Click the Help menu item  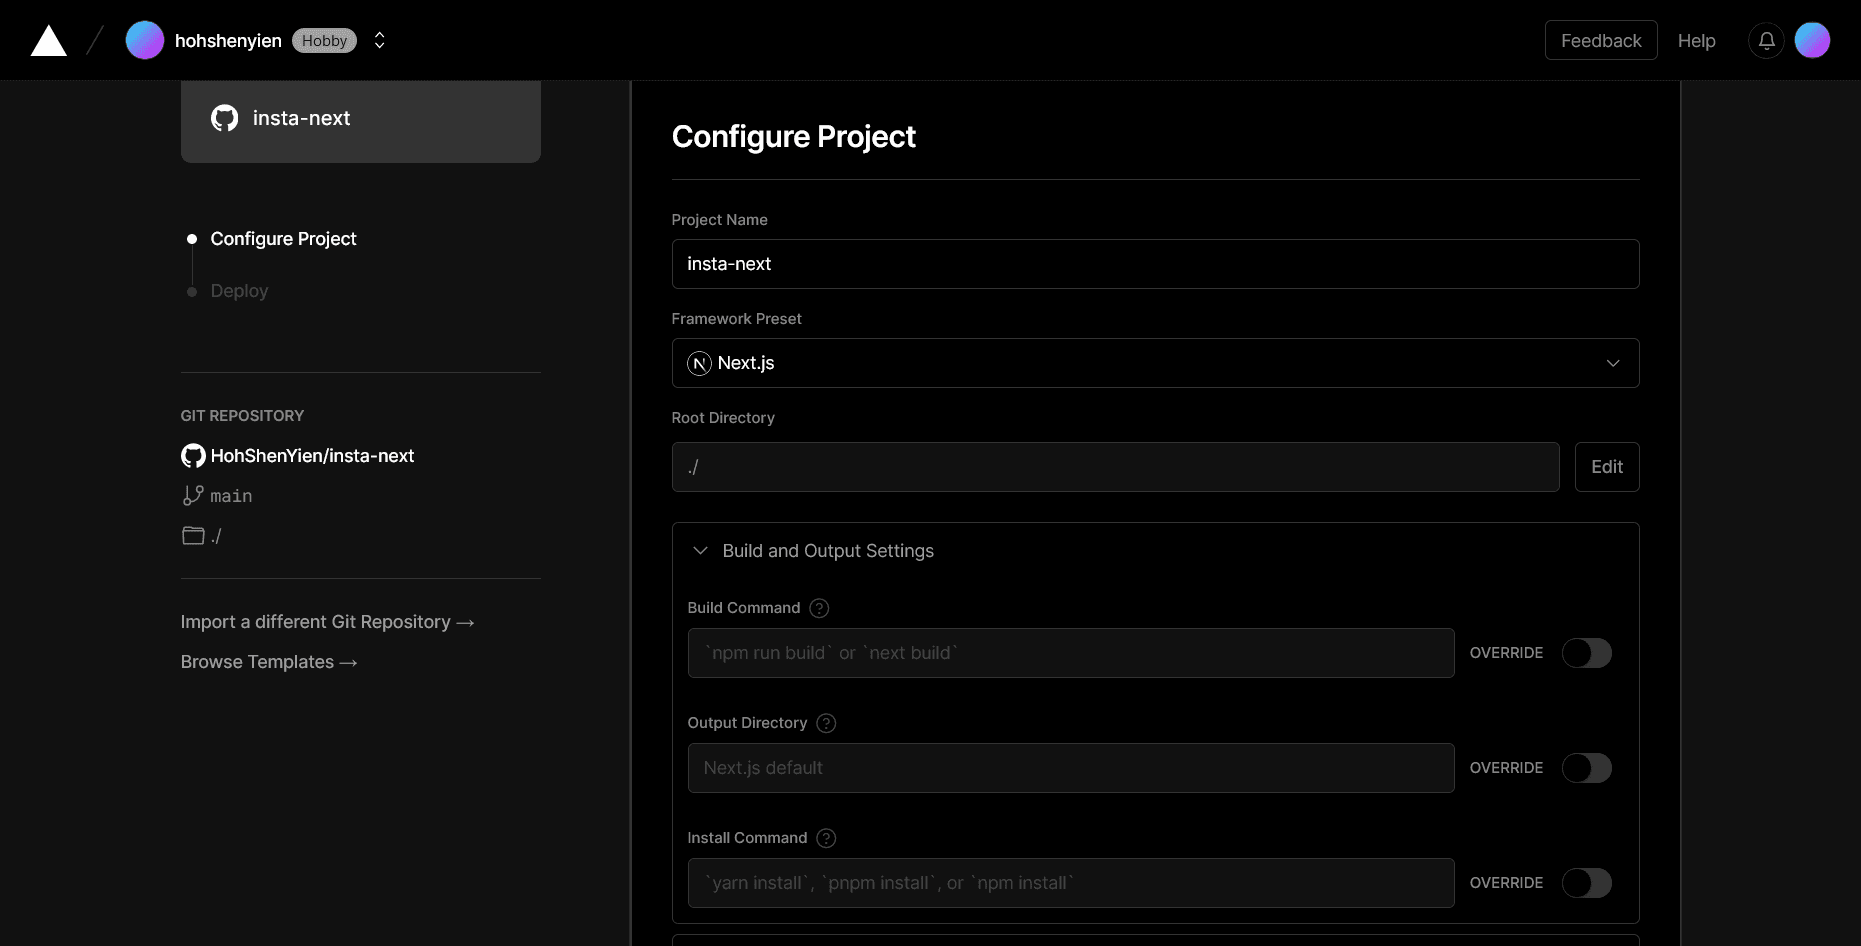click(x=1696, y=40)
